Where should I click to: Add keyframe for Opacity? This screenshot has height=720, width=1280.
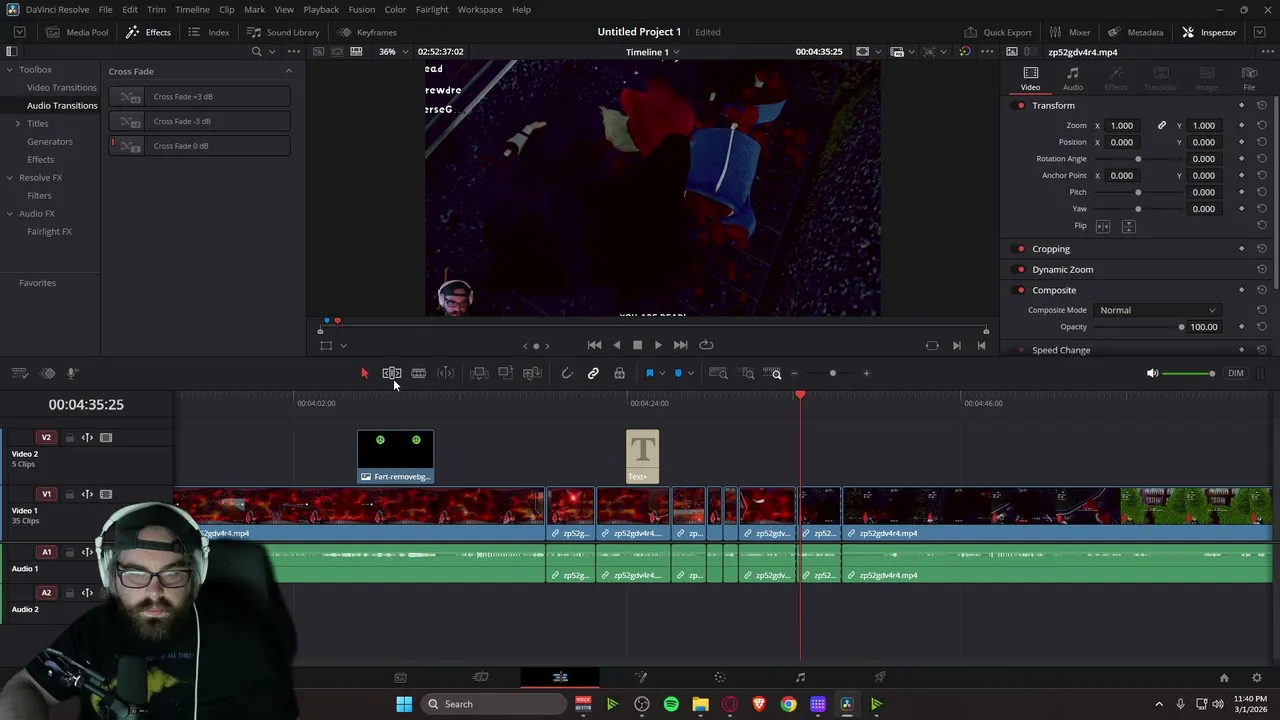pyautogui.click(x=1242, y=327)
